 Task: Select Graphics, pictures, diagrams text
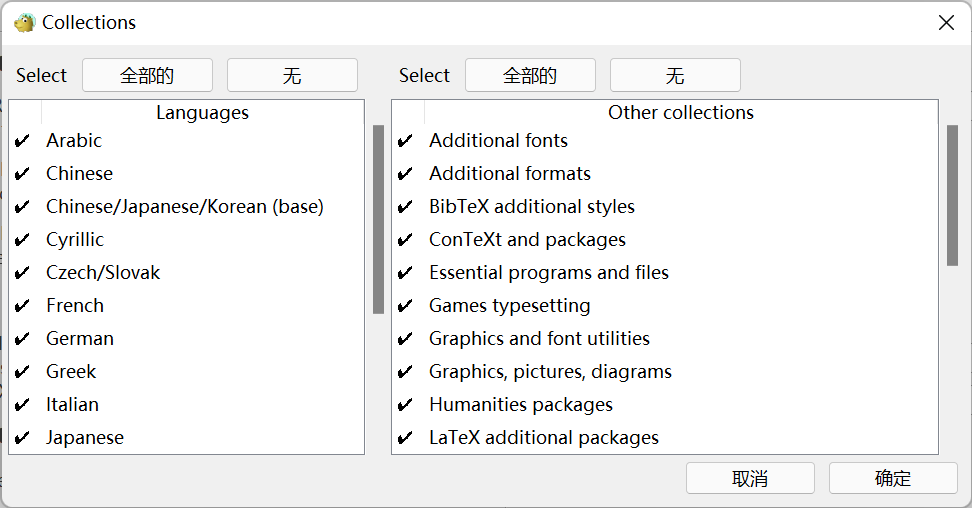click(550, 372)
